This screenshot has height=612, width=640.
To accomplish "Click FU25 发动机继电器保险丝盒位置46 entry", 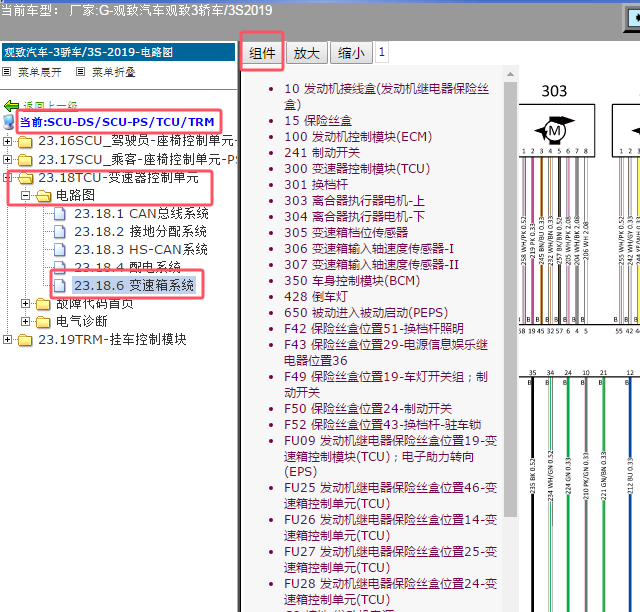I will [391, 495].
